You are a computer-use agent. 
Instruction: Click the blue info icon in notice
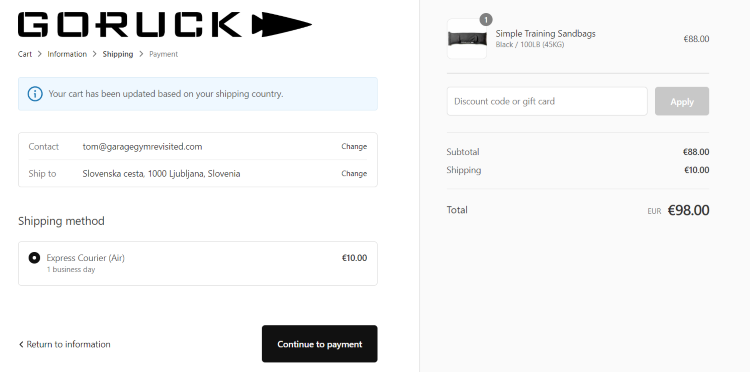[35, 94]
